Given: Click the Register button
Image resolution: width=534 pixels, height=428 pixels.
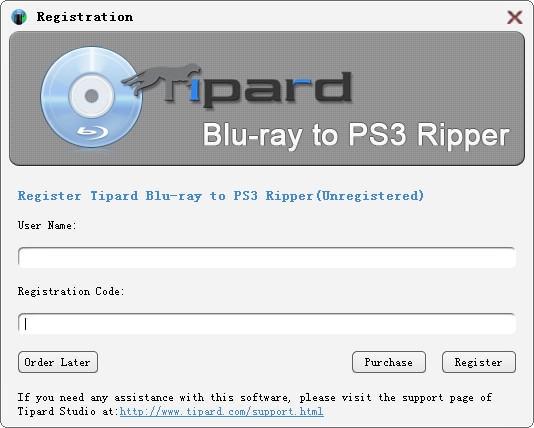Looking at the screenshot, I should 479,362.
